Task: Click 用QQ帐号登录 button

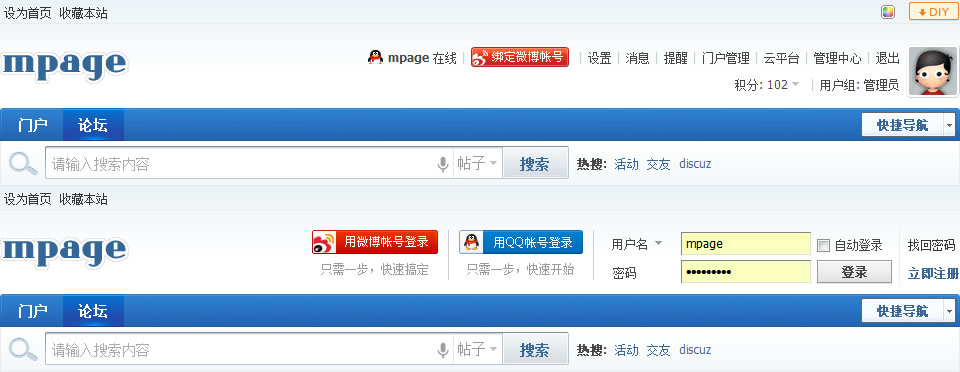Action: pos(521,242)
